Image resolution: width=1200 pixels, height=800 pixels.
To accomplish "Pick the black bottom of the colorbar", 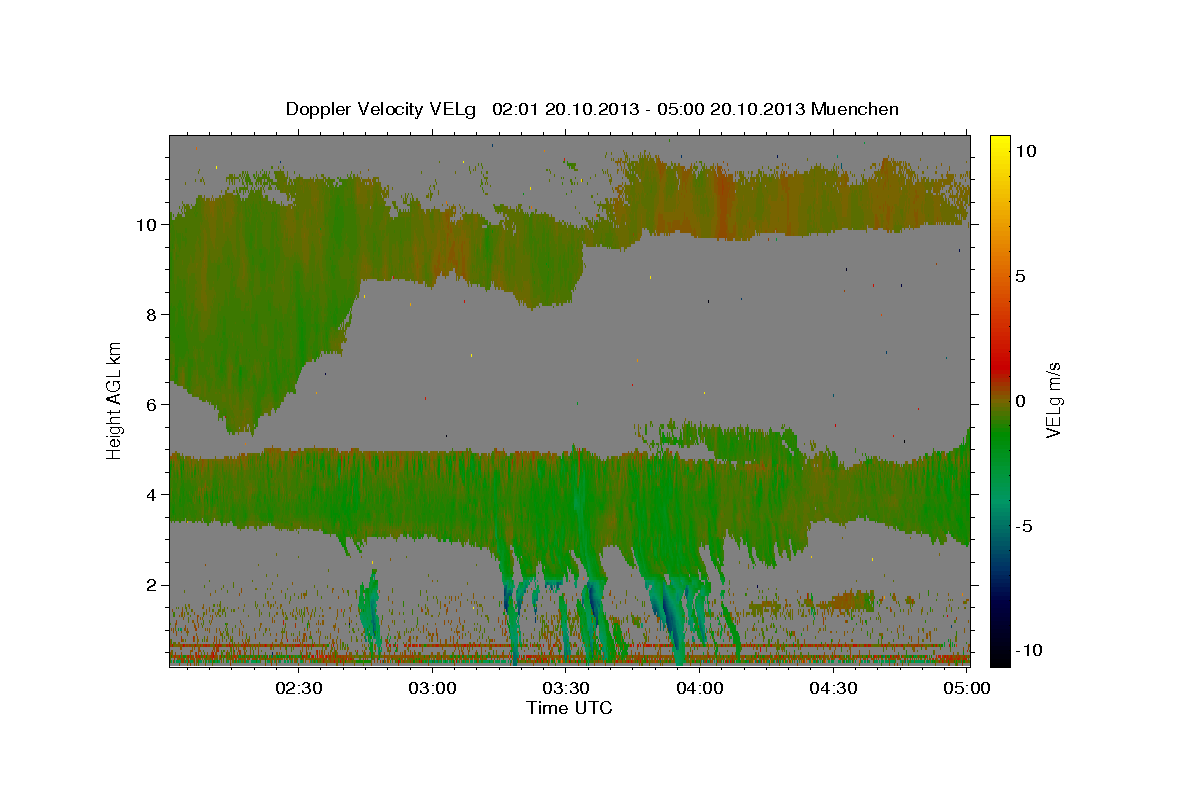I will click(1000, 658).
